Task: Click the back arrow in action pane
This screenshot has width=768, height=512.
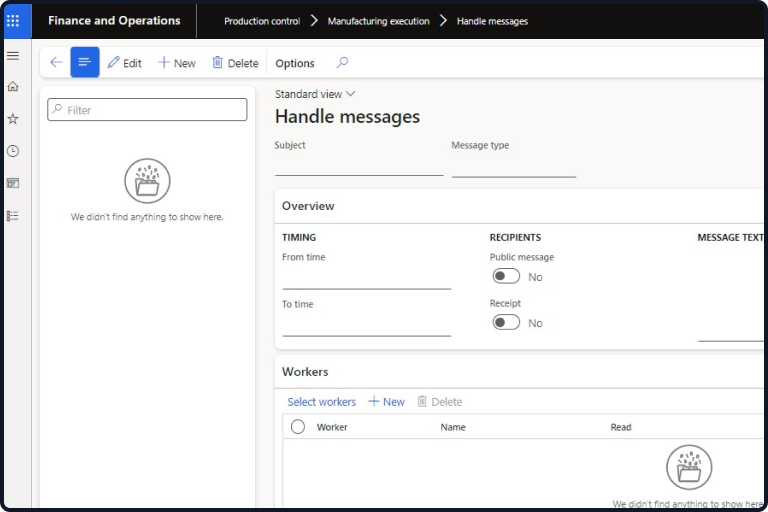Action: point(56,62)
